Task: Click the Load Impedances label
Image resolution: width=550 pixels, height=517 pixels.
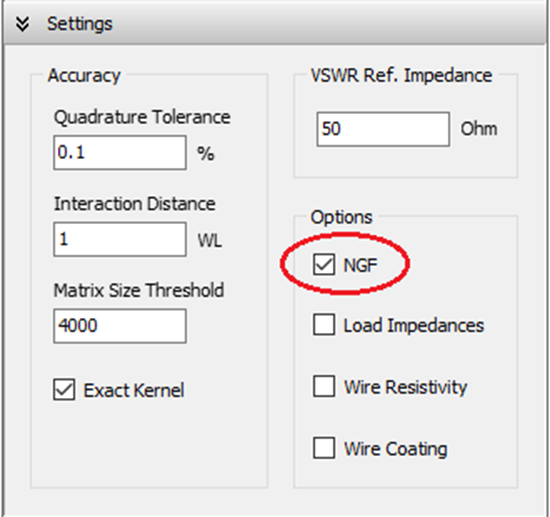Action: (414, 326)
